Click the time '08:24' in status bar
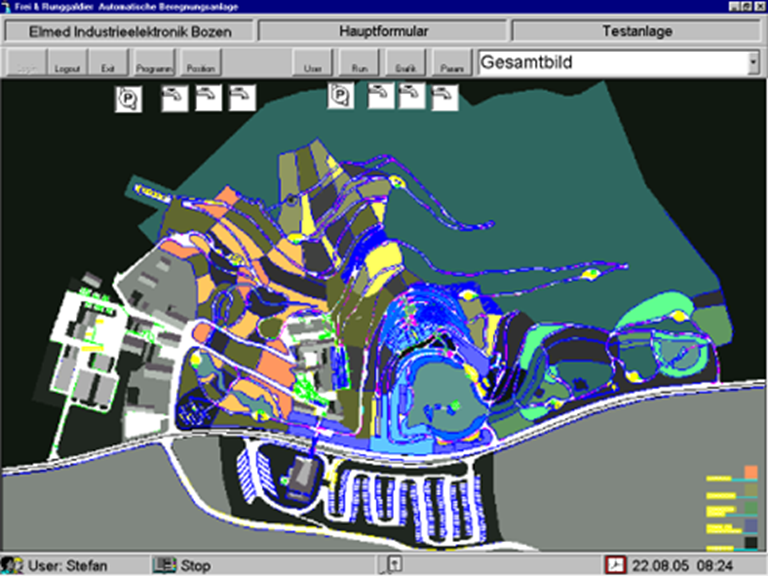The height and width of the screenshot is (576, 768). pos(715,566)
